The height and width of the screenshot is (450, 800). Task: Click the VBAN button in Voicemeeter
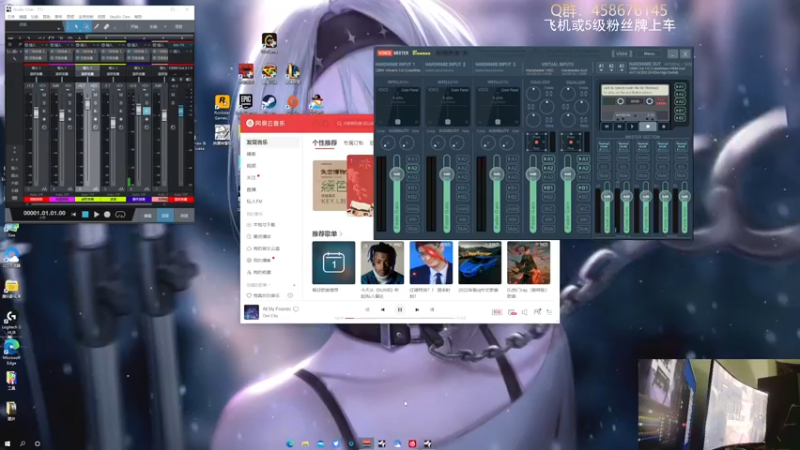click(621, 54)
